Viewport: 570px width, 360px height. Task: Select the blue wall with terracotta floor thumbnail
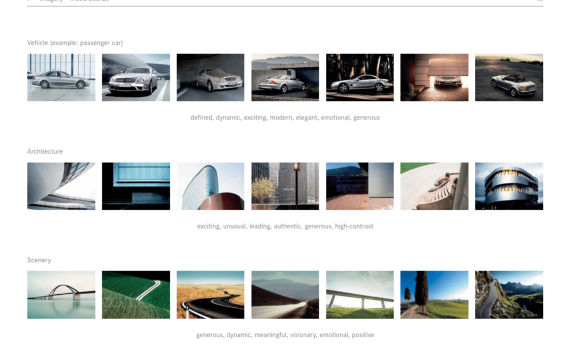pyautogui.click(x=360, y=186)
